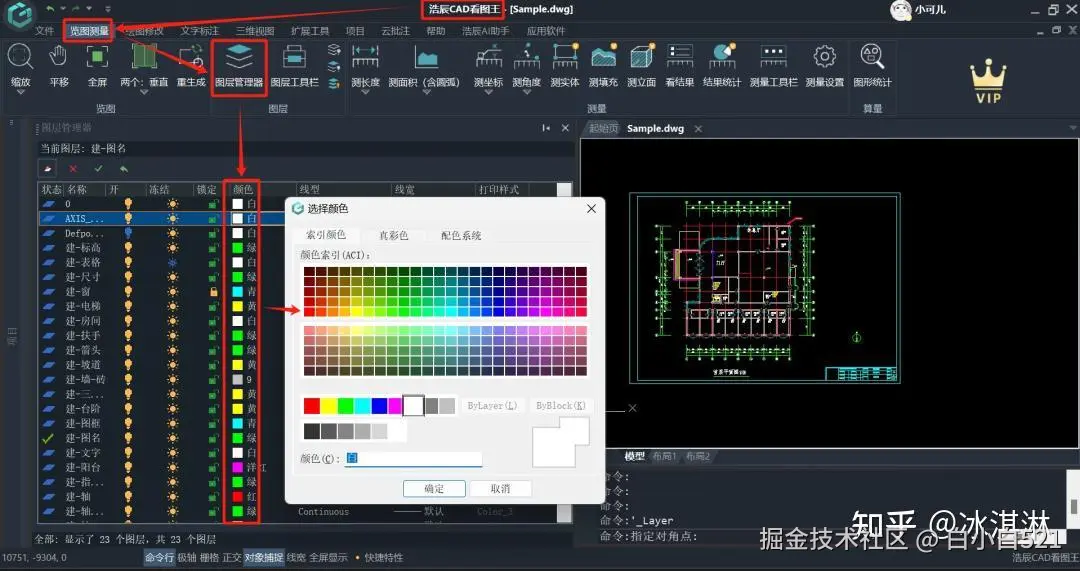Switch to the 真彩色 tab
Image resolution: width=1080 pixels, height=571 pixels.
(x=393, y=236)
